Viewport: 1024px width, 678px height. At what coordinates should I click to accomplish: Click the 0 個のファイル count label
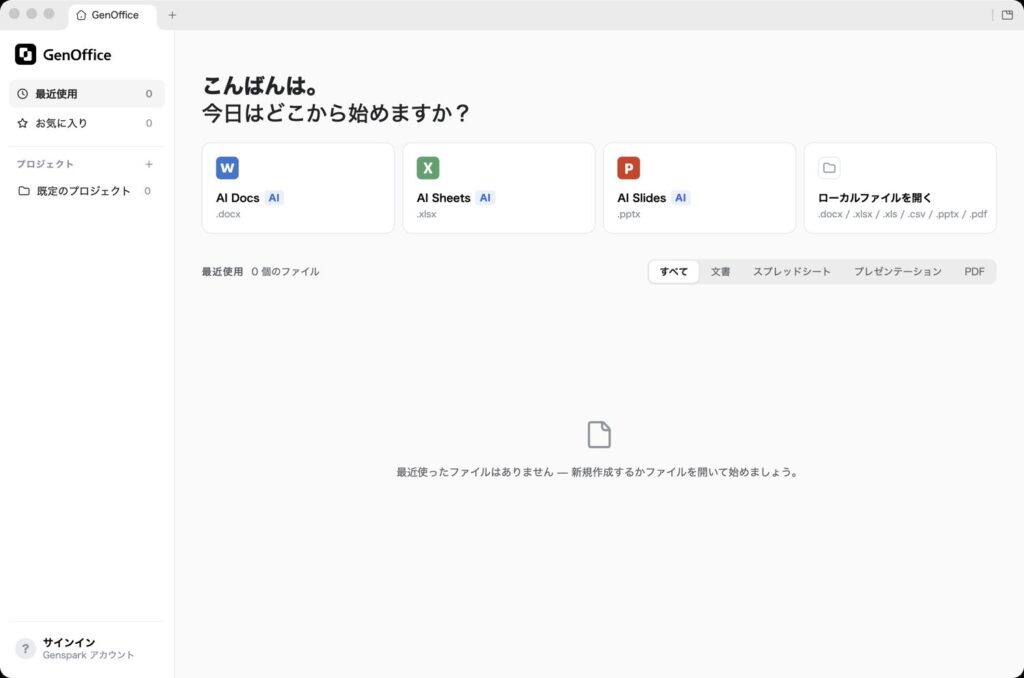pos(285,272)
